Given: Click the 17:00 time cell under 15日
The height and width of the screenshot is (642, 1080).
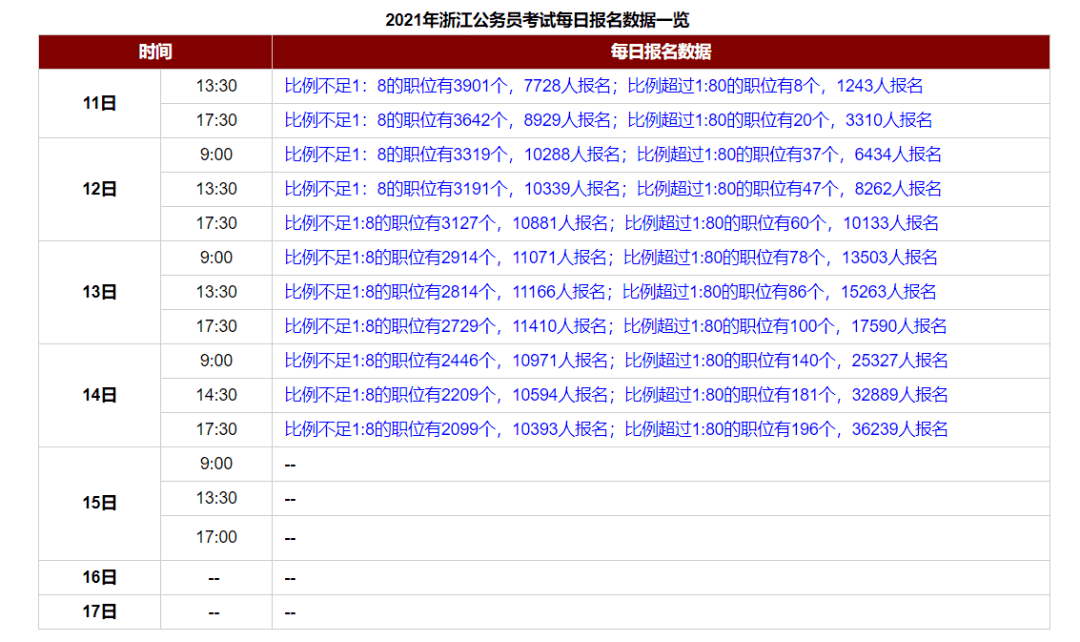Looking at the screenshot, I should pos(216,537).
